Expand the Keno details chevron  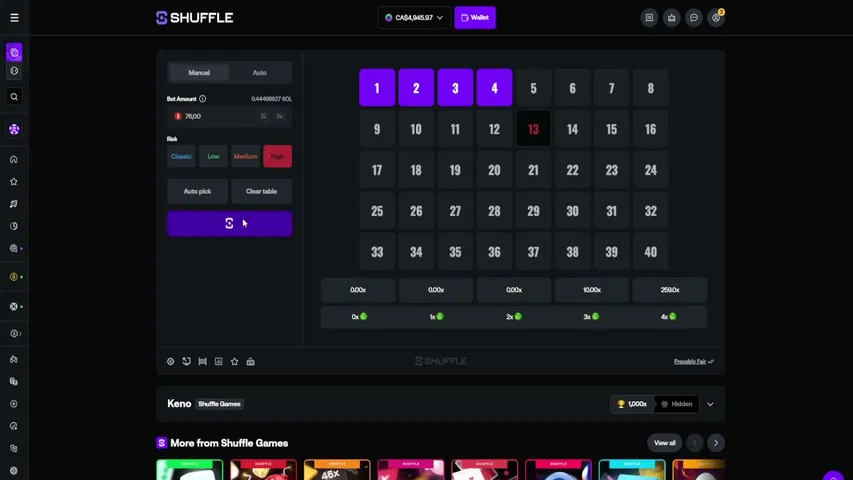(x=710, y=404)
